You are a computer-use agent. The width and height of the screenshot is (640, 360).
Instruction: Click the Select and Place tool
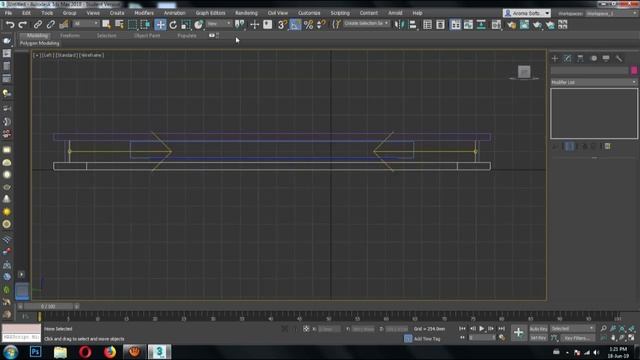click(199, 24)
